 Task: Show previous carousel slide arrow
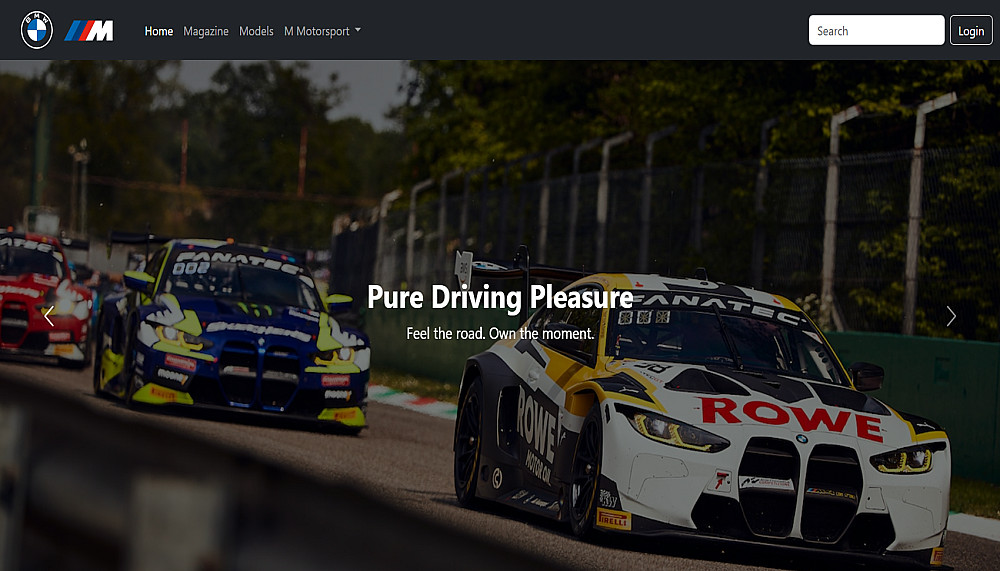coord(49,316)
